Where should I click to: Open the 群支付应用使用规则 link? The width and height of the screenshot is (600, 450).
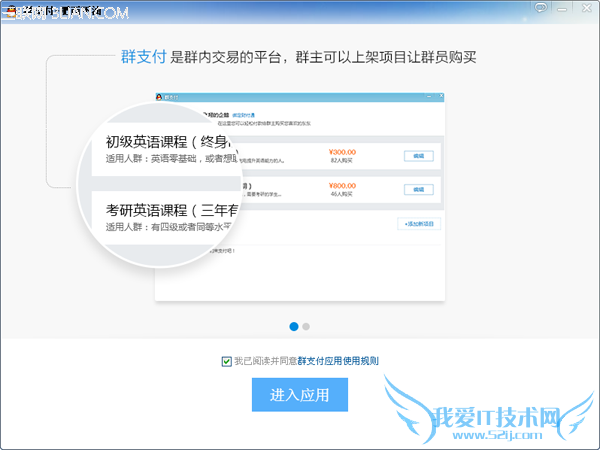(338, 361)
